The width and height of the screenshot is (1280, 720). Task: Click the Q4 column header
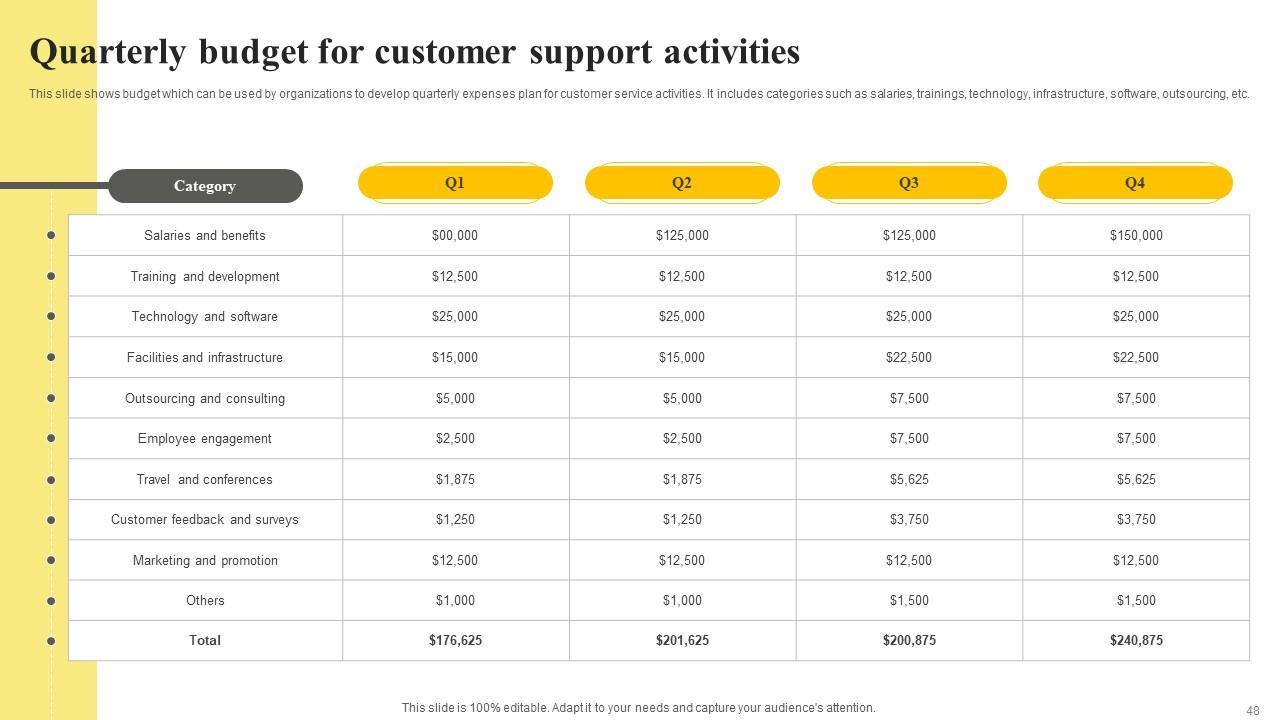pyautogui.click(x=1135, y=183)
